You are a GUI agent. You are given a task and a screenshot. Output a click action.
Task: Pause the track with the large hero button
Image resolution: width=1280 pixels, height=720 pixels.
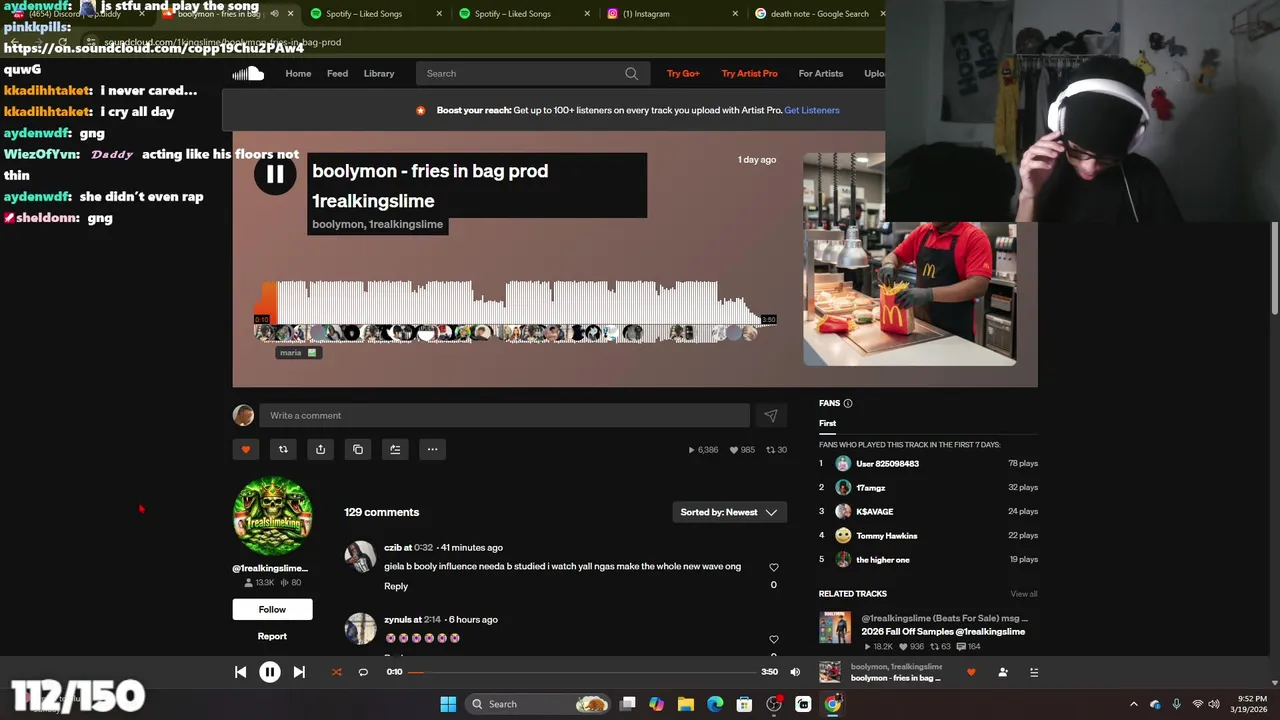click(275, 175)
